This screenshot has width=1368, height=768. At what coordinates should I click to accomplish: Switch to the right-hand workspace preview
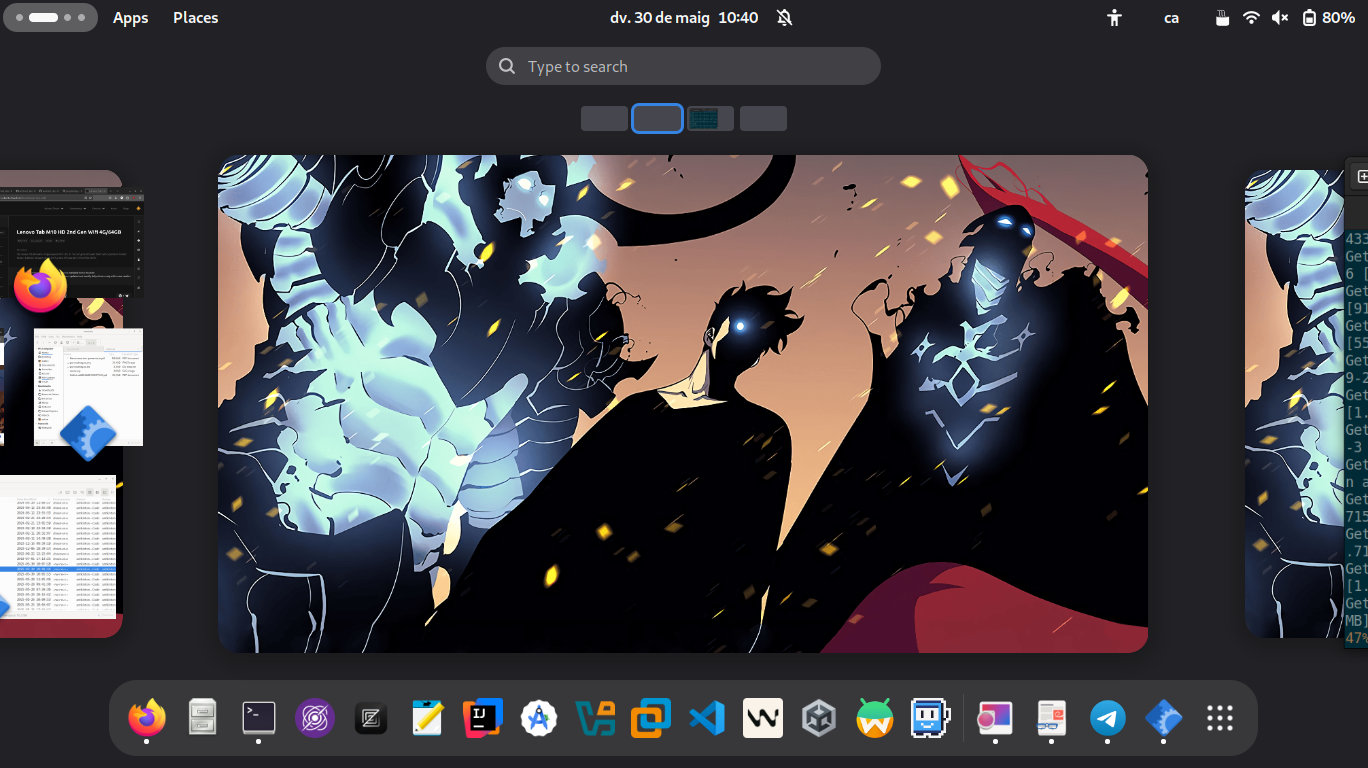tap(1306, 404)
